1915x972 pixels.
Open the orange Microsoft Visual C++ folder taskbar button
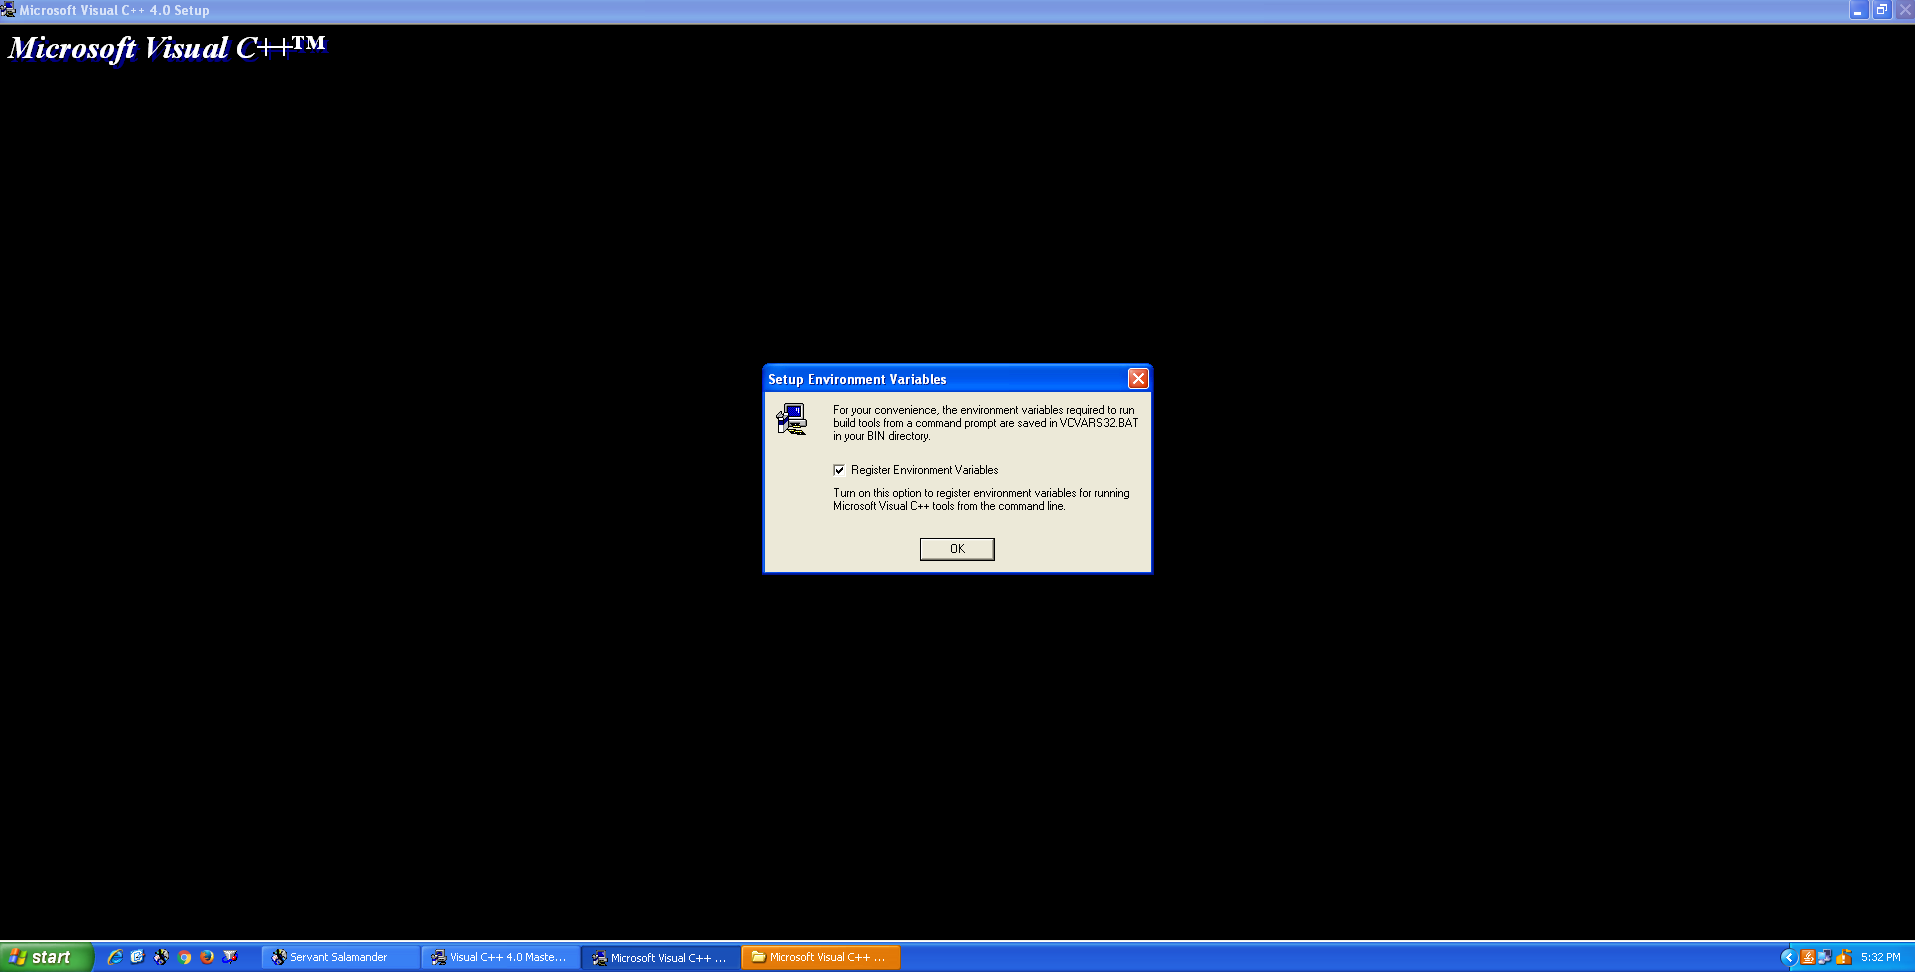[821, 957]
